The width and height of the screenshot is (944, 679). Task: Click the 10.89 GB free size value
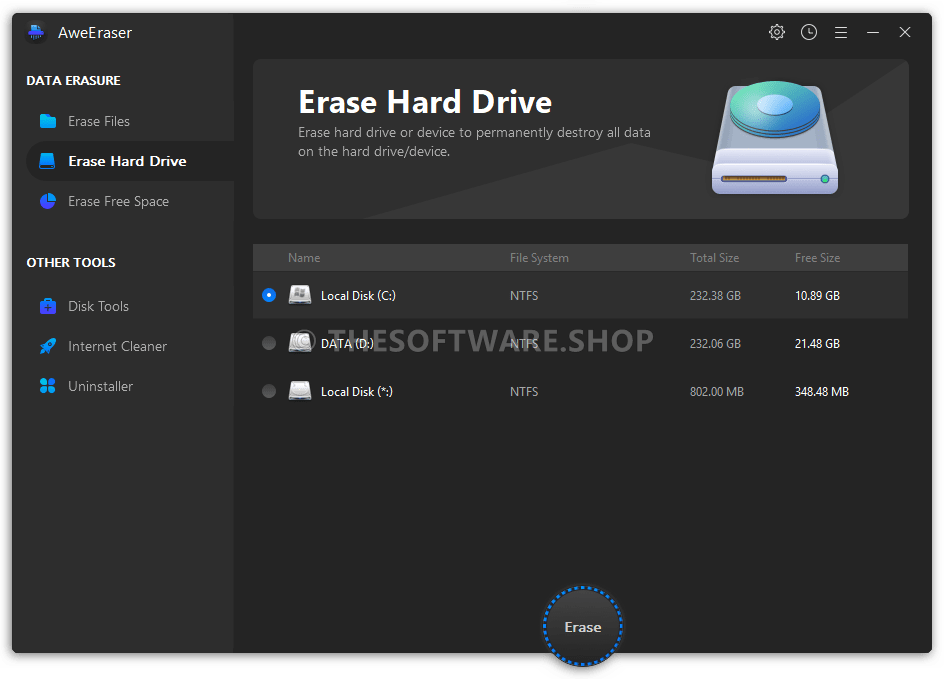(x=817, y=296)
